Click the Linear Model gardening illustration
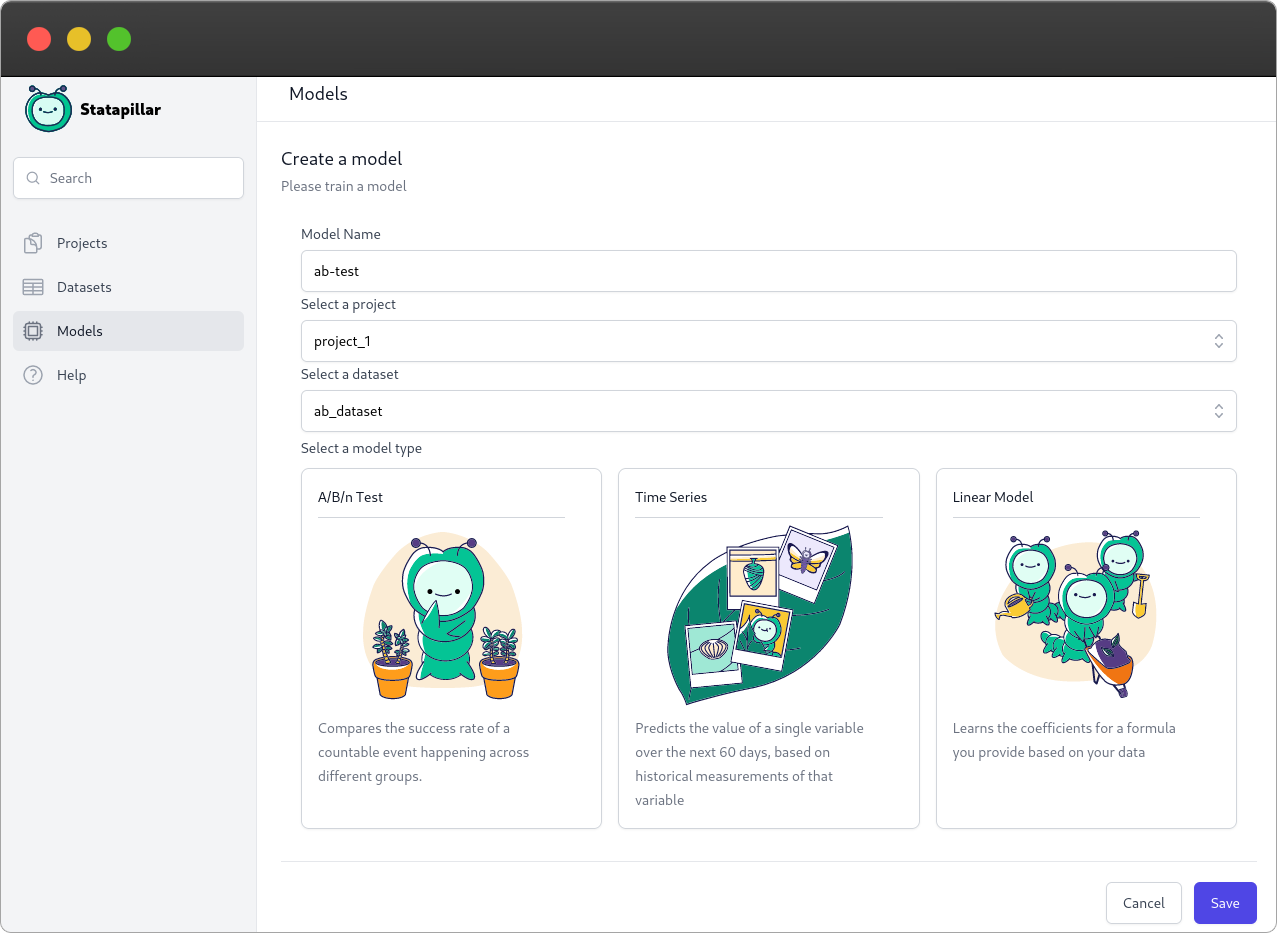The height and width of the screenshot is (933, 1277). (1076, 614)
